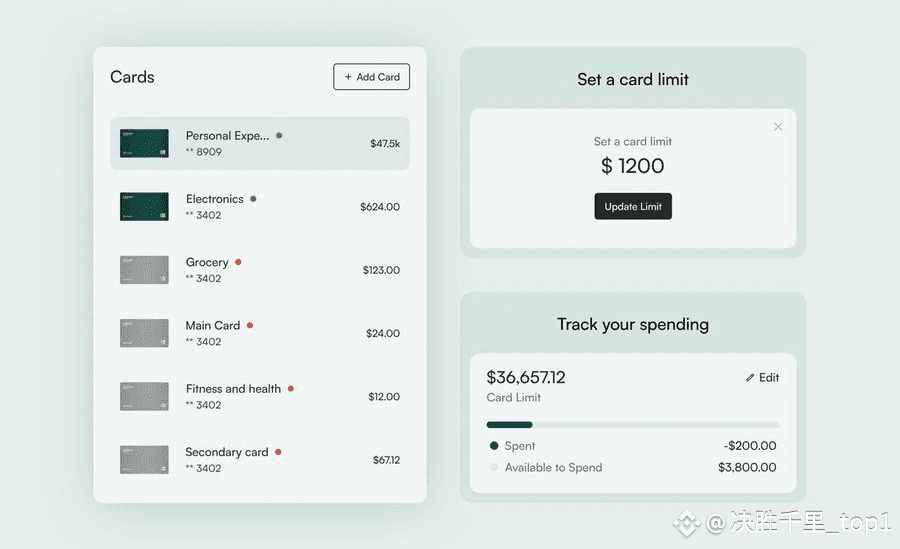The height and width of the screenshot is (549, 900).
Task: Click the $ 1200 limit amount field
Action: 633,166
